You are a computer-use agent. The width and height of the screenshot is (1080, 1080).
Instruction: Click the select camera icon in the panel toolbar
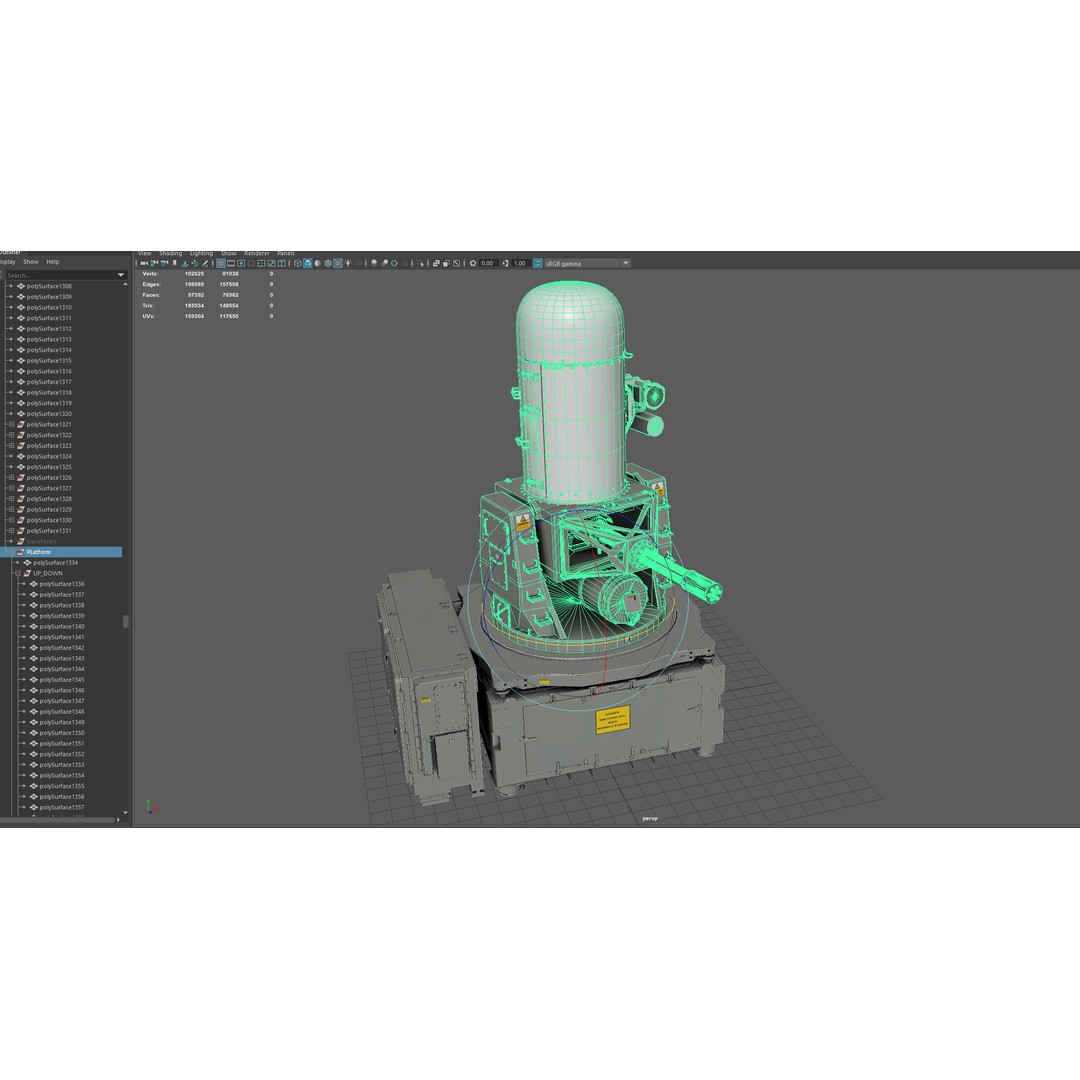pos(144,263)
